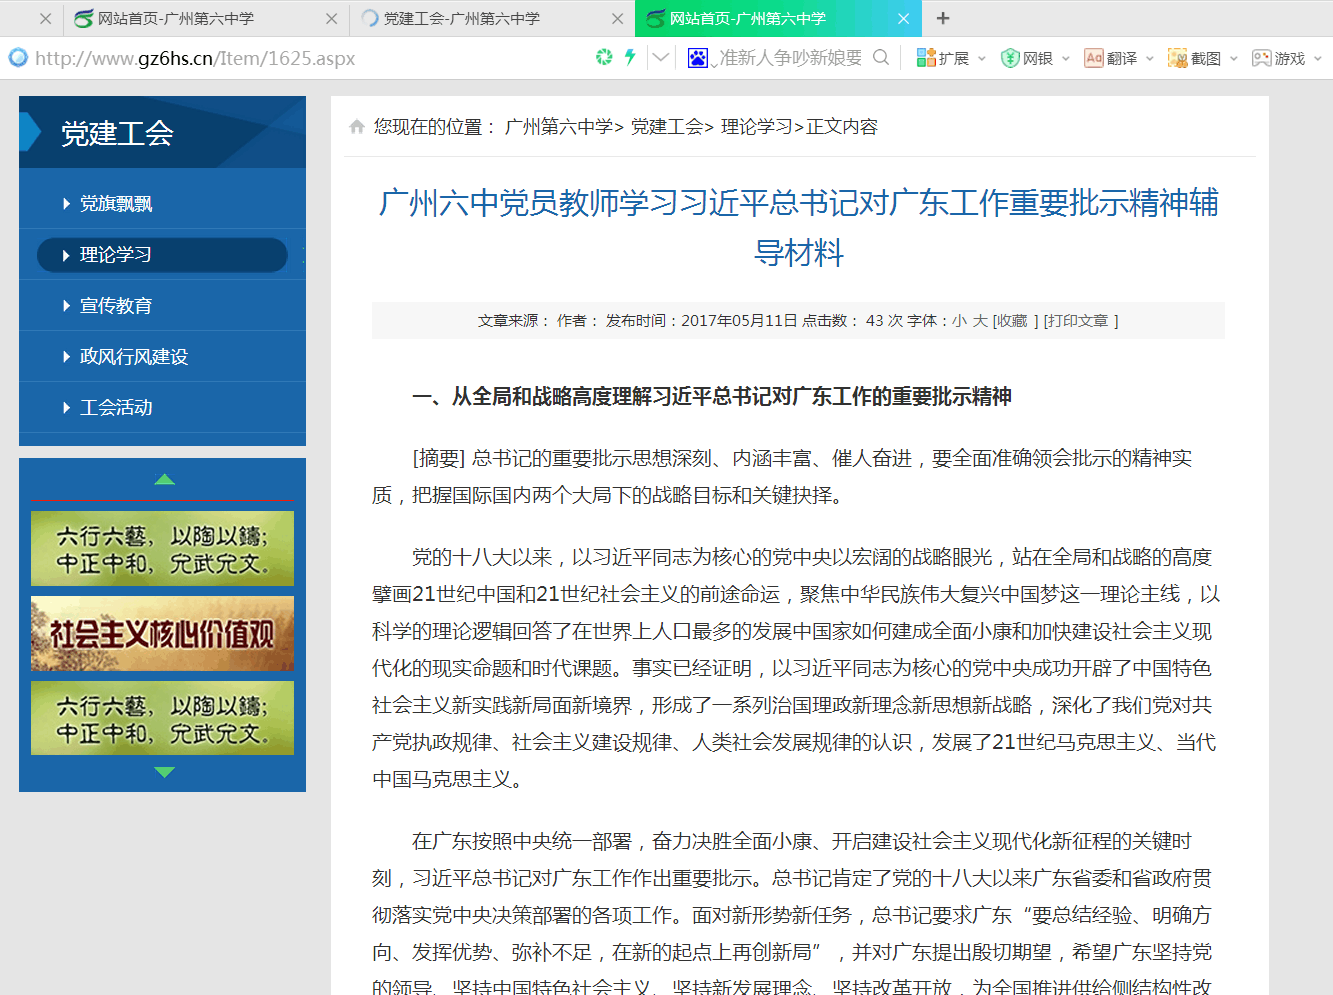Click the magnifier search icon
The width and height of the screenshot is (1333, 995).
click(x=881, y=57)
